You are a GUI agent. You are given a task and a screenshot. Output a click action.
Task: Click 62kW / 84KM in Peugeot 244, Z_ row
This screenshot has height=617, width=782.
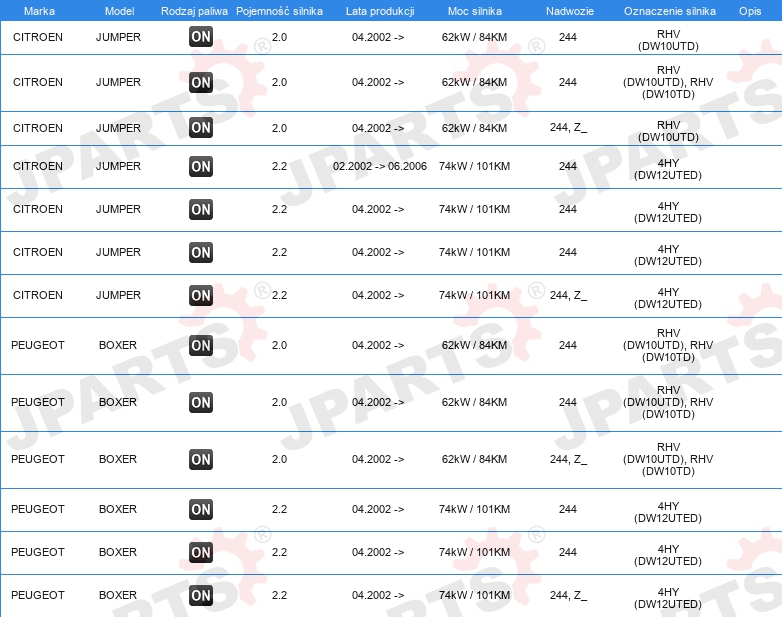tap(474, 459)
